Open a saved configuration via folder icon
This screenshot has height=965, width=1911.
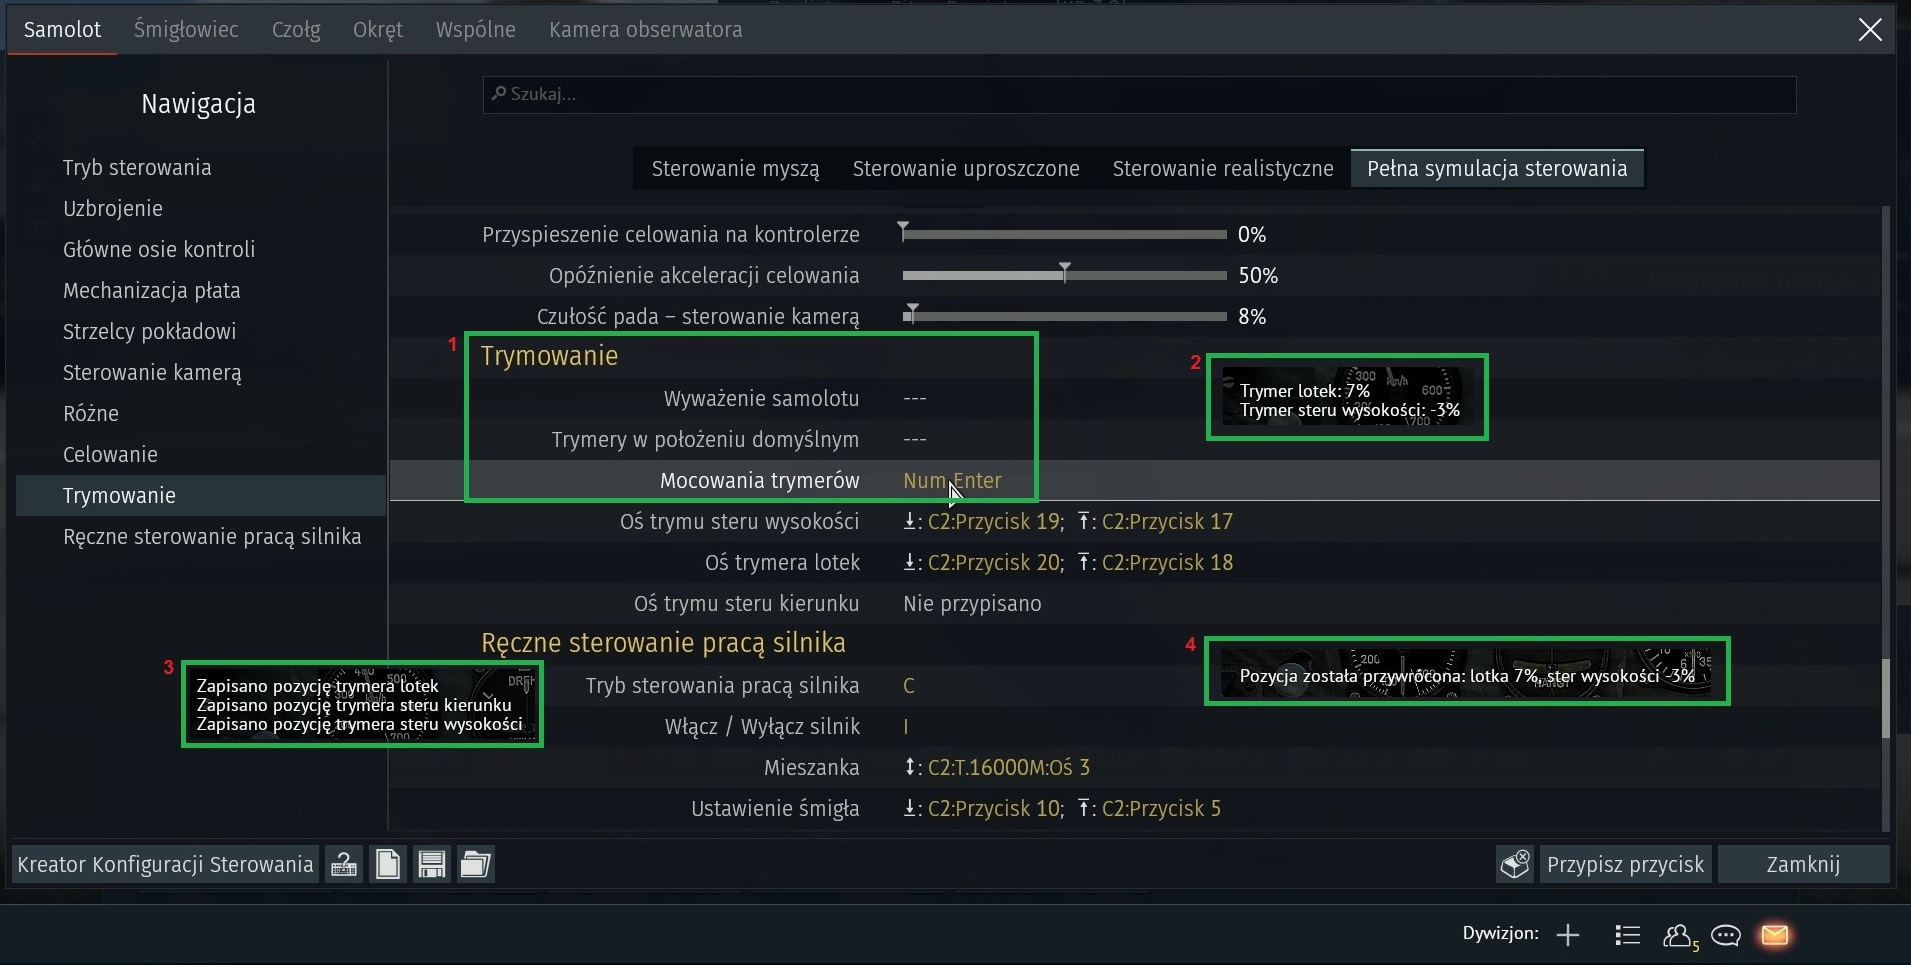pyautogui.click(x=476, y=864)
